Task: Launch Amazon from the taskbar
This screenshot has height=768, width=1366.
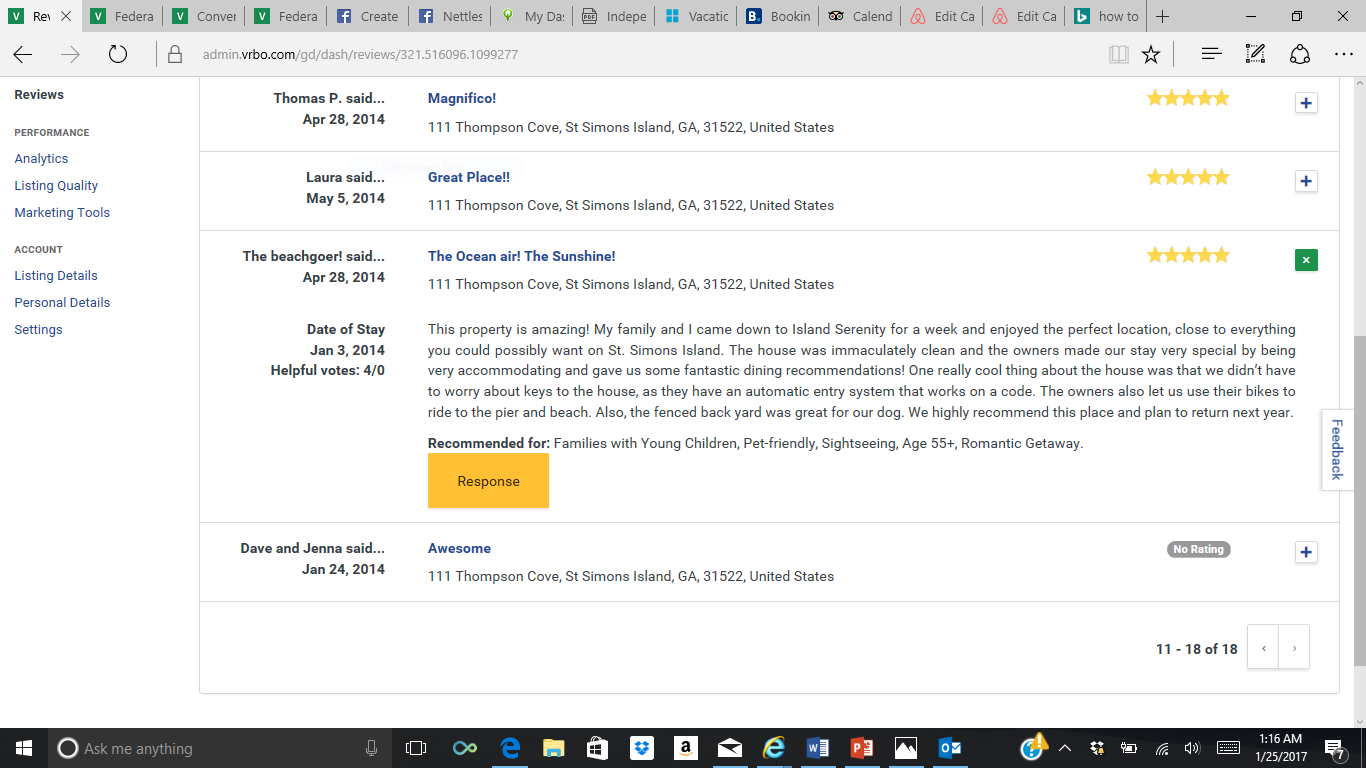Action: (685, 748)
